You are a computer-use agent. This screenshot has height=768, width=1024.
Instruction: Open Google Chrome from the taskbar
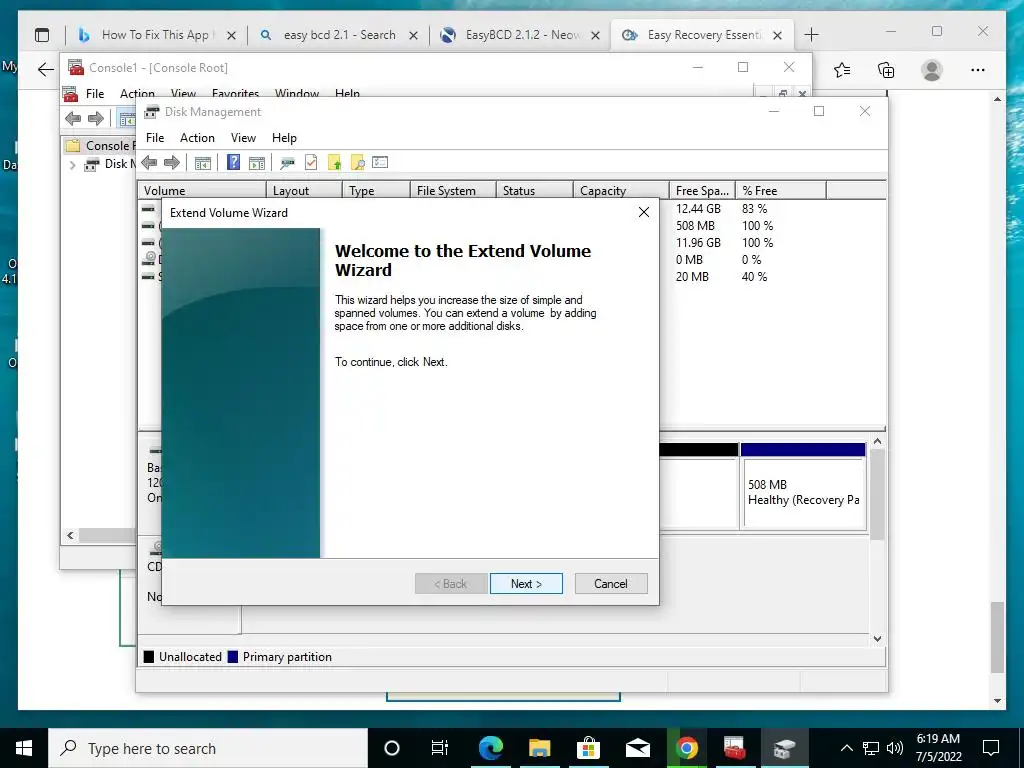click(686, 748)
